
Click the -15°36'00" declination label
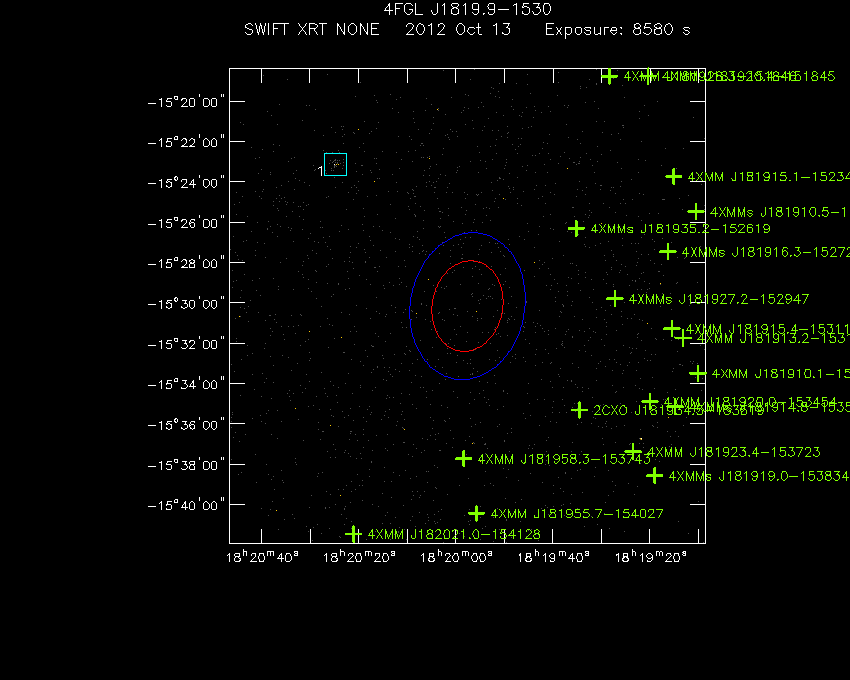coord(186,425)
